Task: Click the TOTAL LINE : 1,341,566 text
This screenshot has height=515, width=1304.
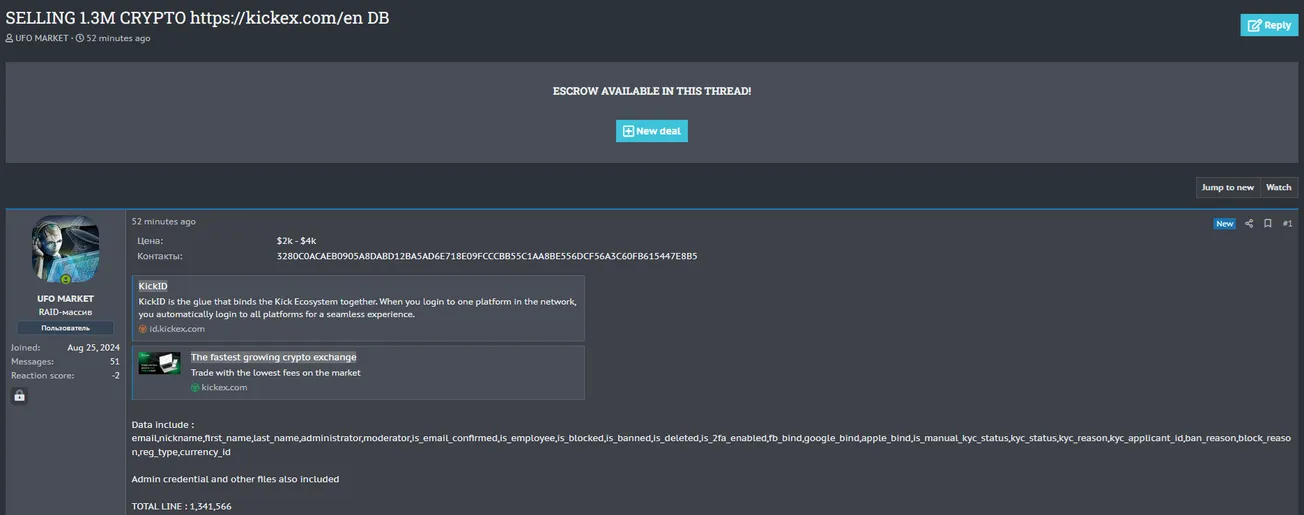Action: [x=182, y=506]
